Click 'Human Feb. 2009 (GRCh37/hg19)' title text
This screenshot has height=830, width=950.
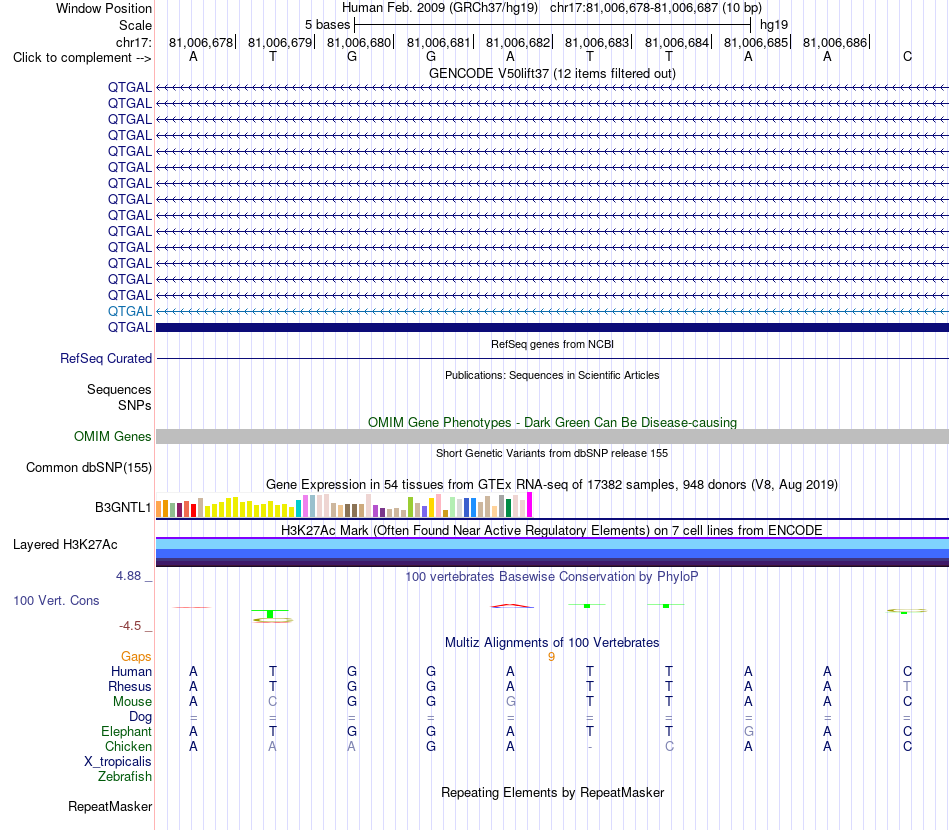[x=440, y=8]
